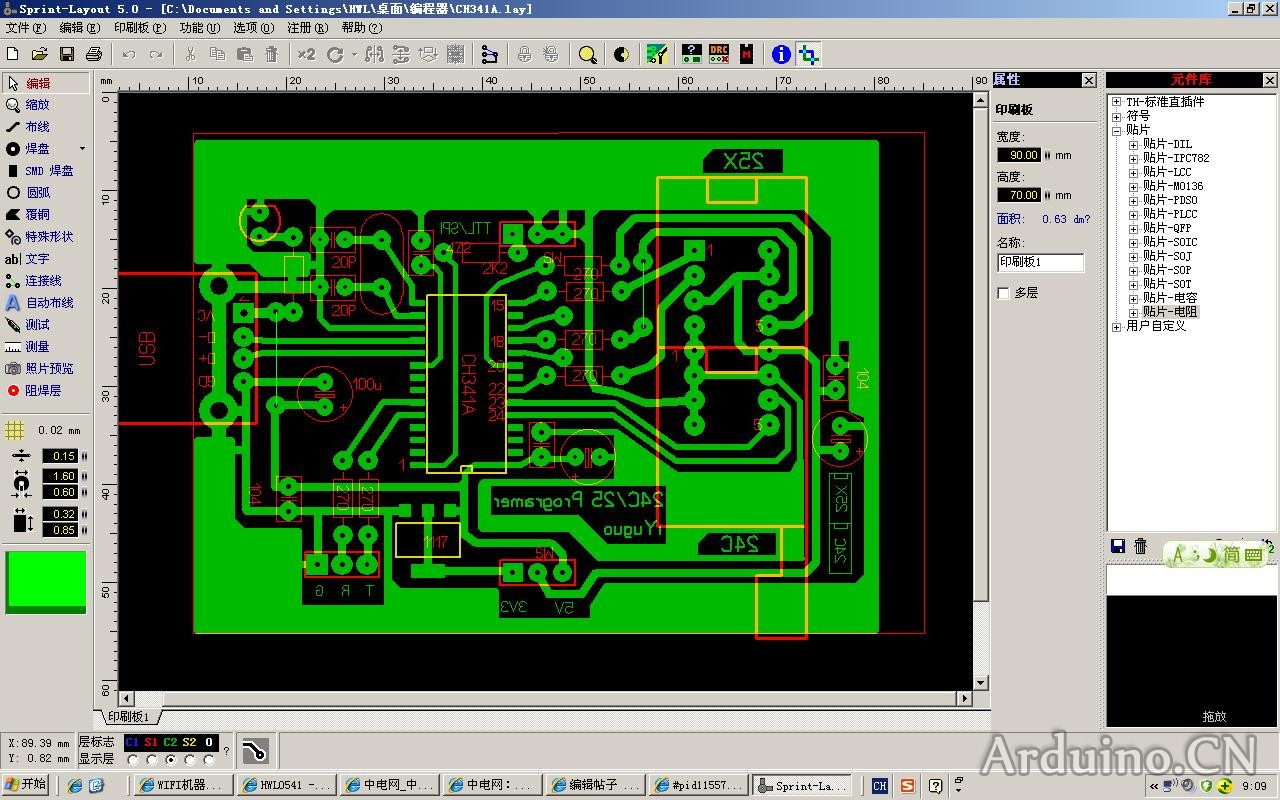Screen dimensions: 1280x800
Task: Open the 文件 menu
Action: [x=25, y=28]
